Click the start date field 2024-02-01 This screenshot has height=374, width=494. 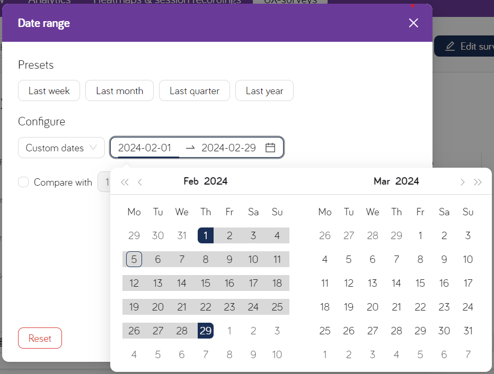145,148
